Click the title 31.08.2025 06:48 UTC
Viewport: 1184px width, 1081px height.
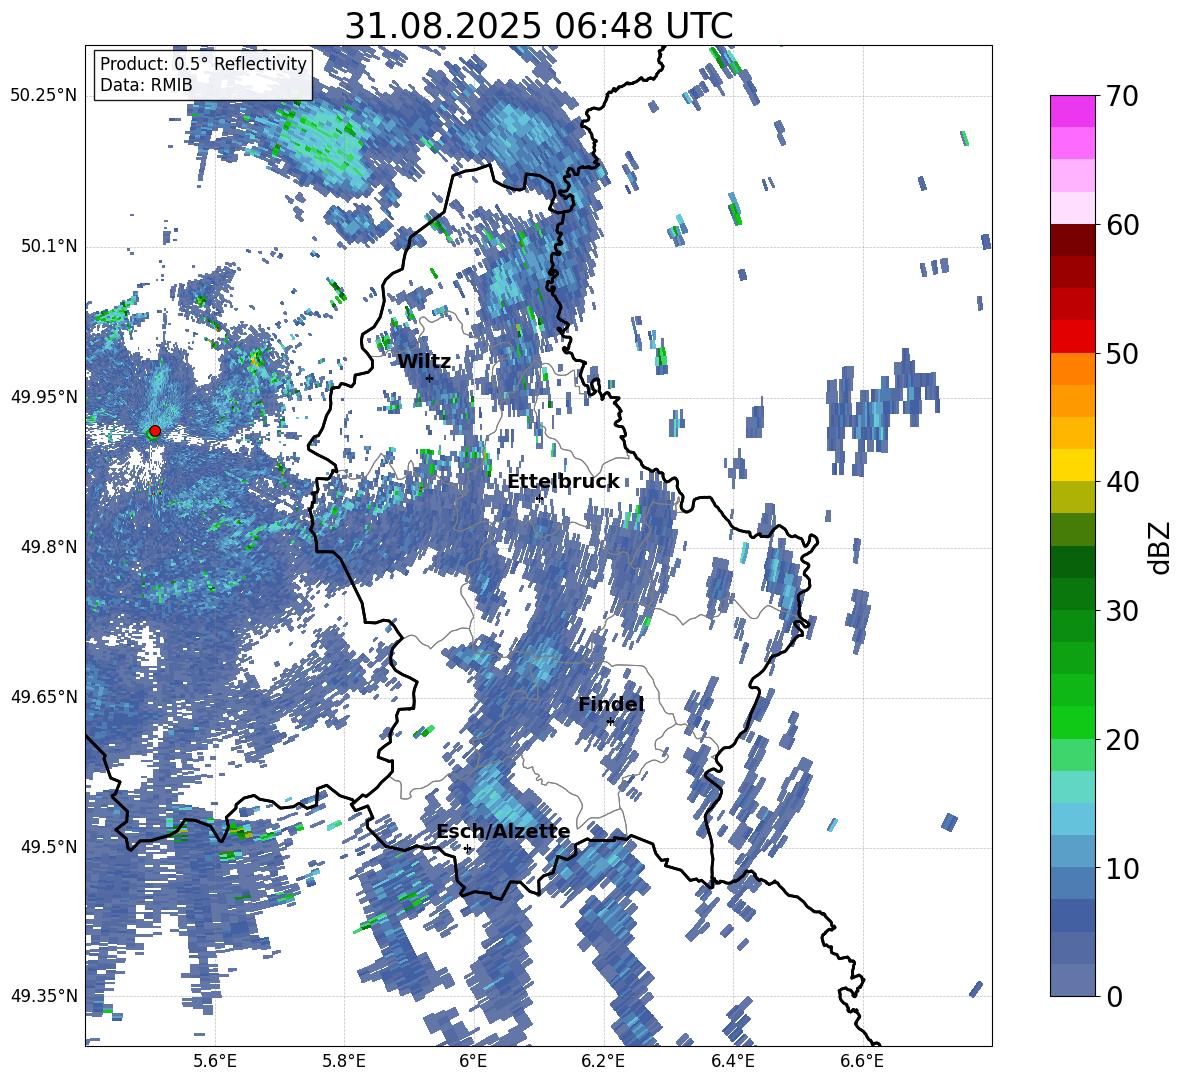tap(538, 26)
